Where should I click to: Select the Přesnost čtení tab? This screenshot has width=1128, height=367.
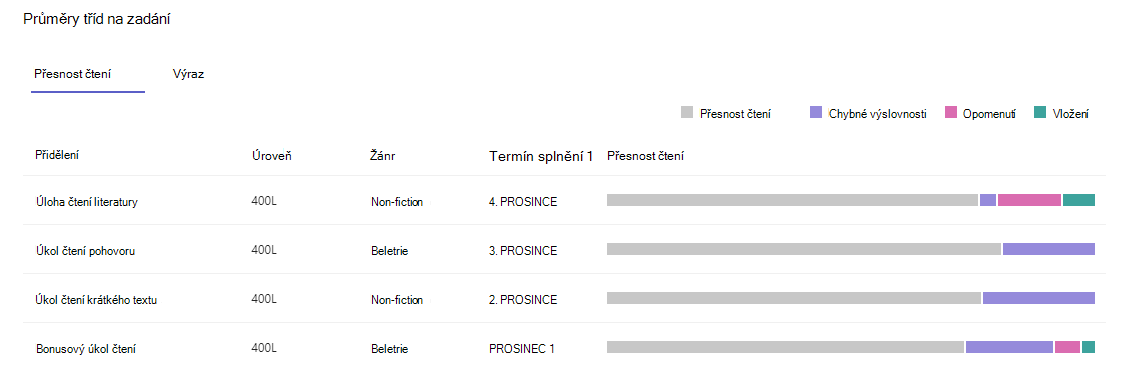tap(73, 74)
